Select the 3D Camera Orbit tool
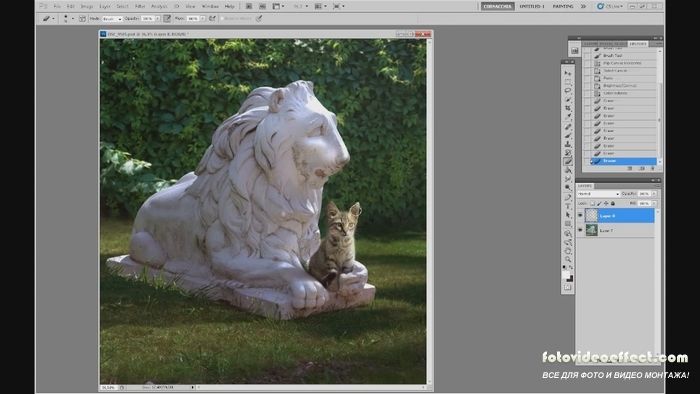Screen dimensions: 700x394 (568, 242)
